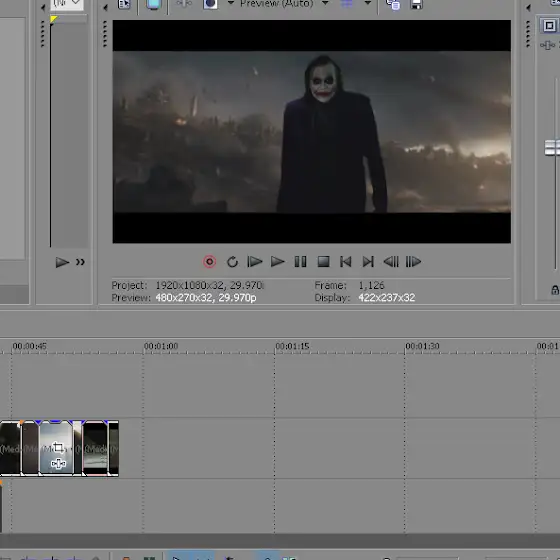This screenshot has height=560, width=560.
Task: Pause the preview playback
Action: coord(300,262)
